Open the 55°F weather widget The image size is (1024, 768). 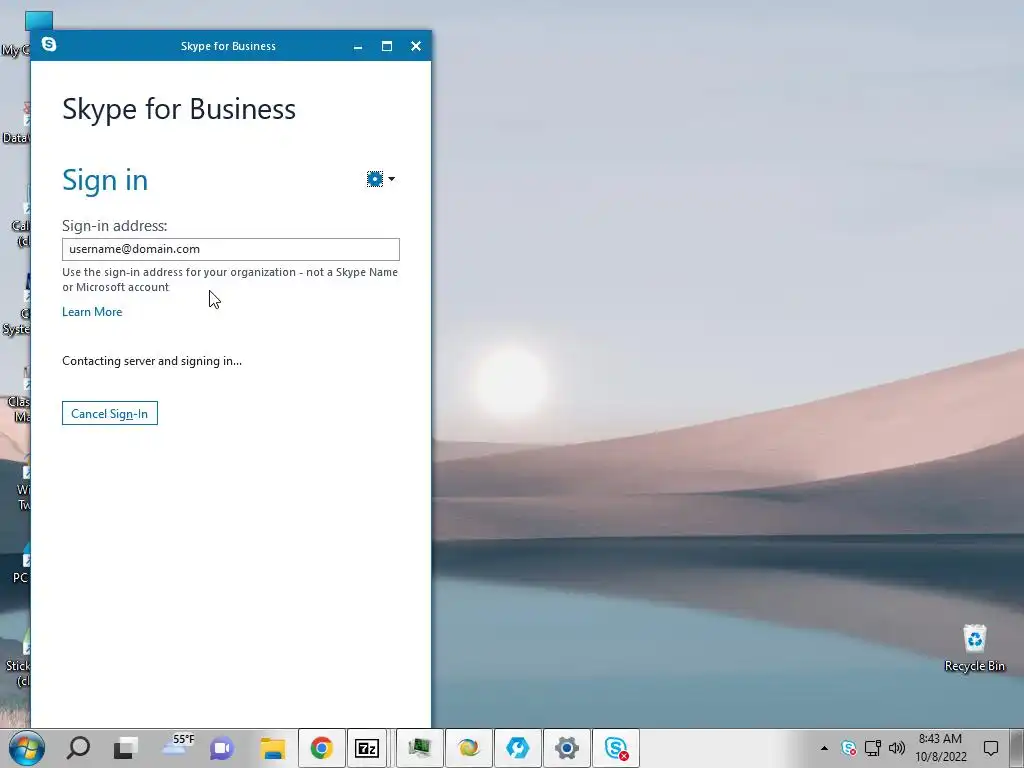click(x=177, y=745)
